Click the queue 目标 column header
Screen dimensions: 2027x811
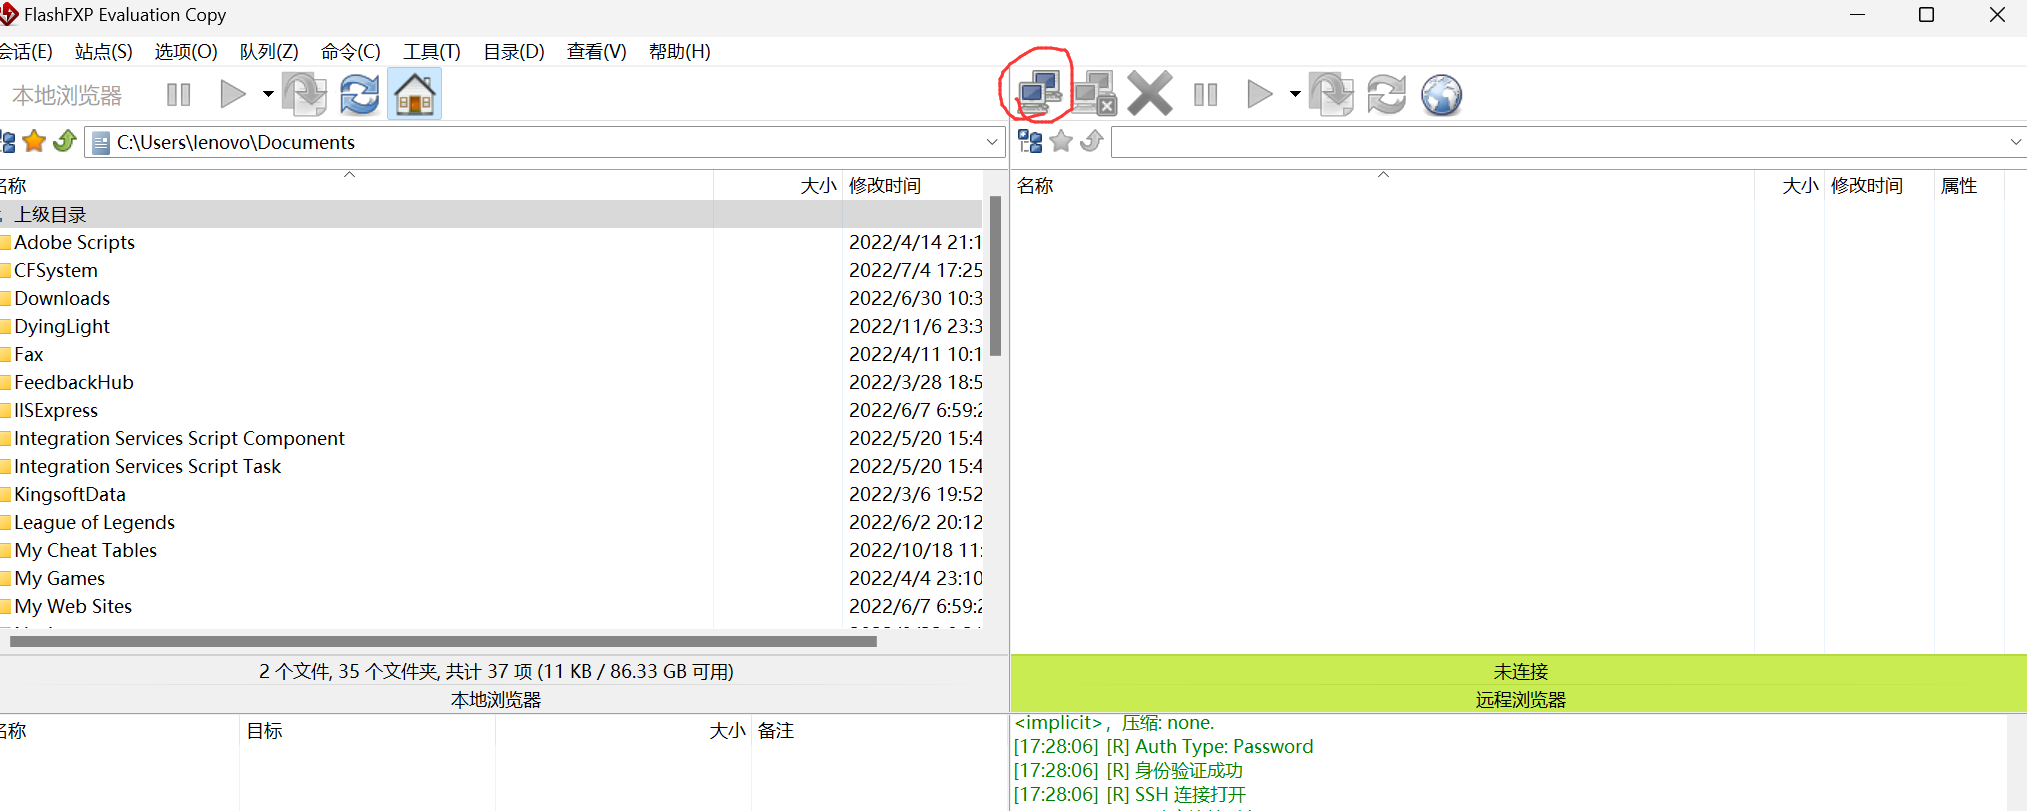click(367, 731)
